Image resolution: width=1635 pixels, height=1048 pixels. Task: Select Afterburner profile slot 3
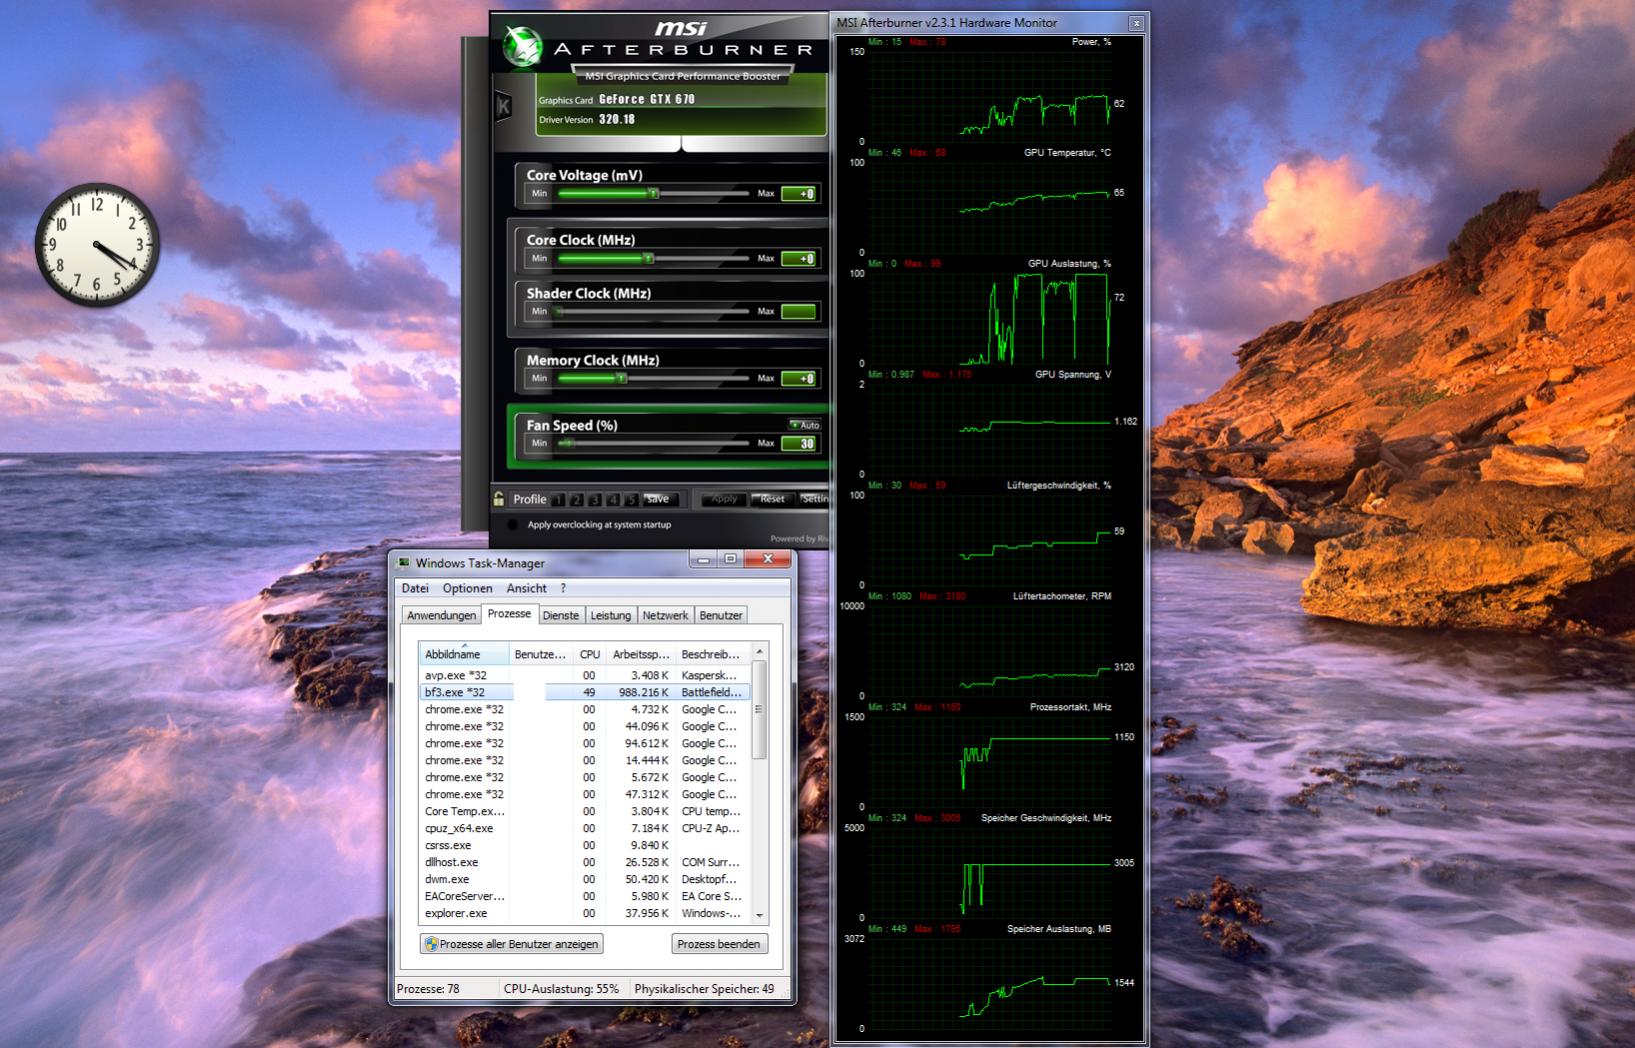595,500
